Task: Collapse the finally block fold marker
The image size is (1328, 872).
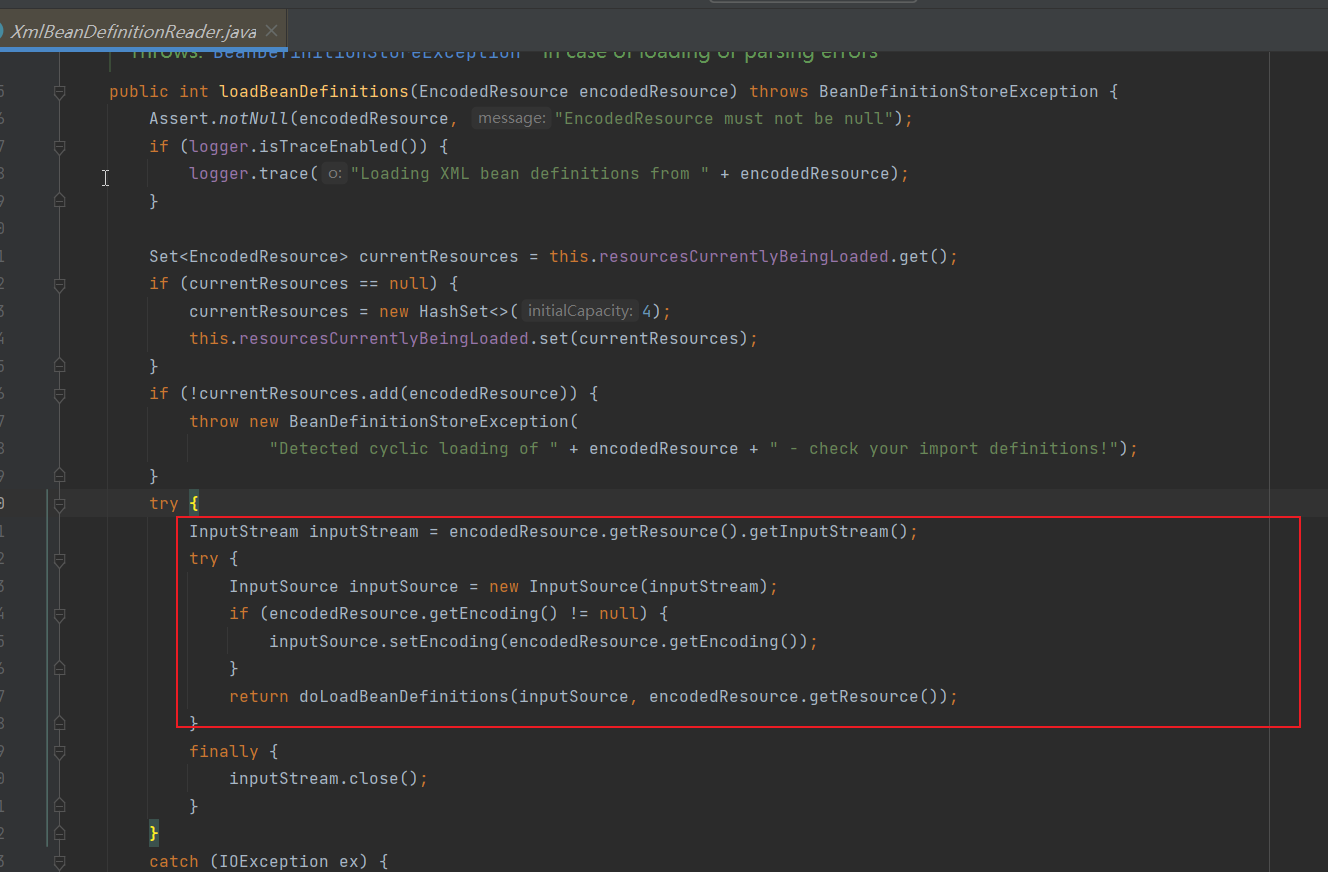Action: tap(59, 752)
